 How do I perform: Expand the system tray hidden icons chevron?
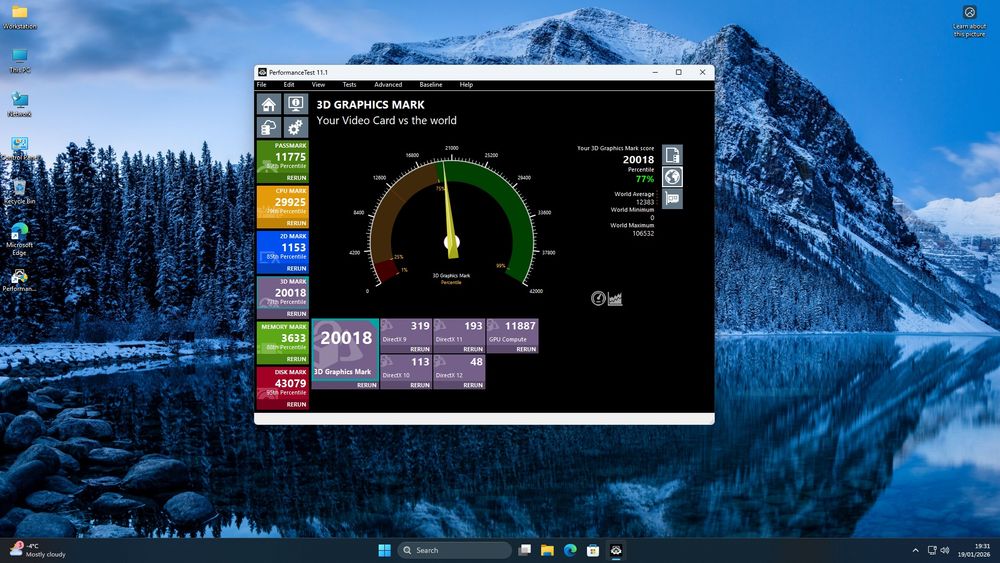[x=916, y=550]
